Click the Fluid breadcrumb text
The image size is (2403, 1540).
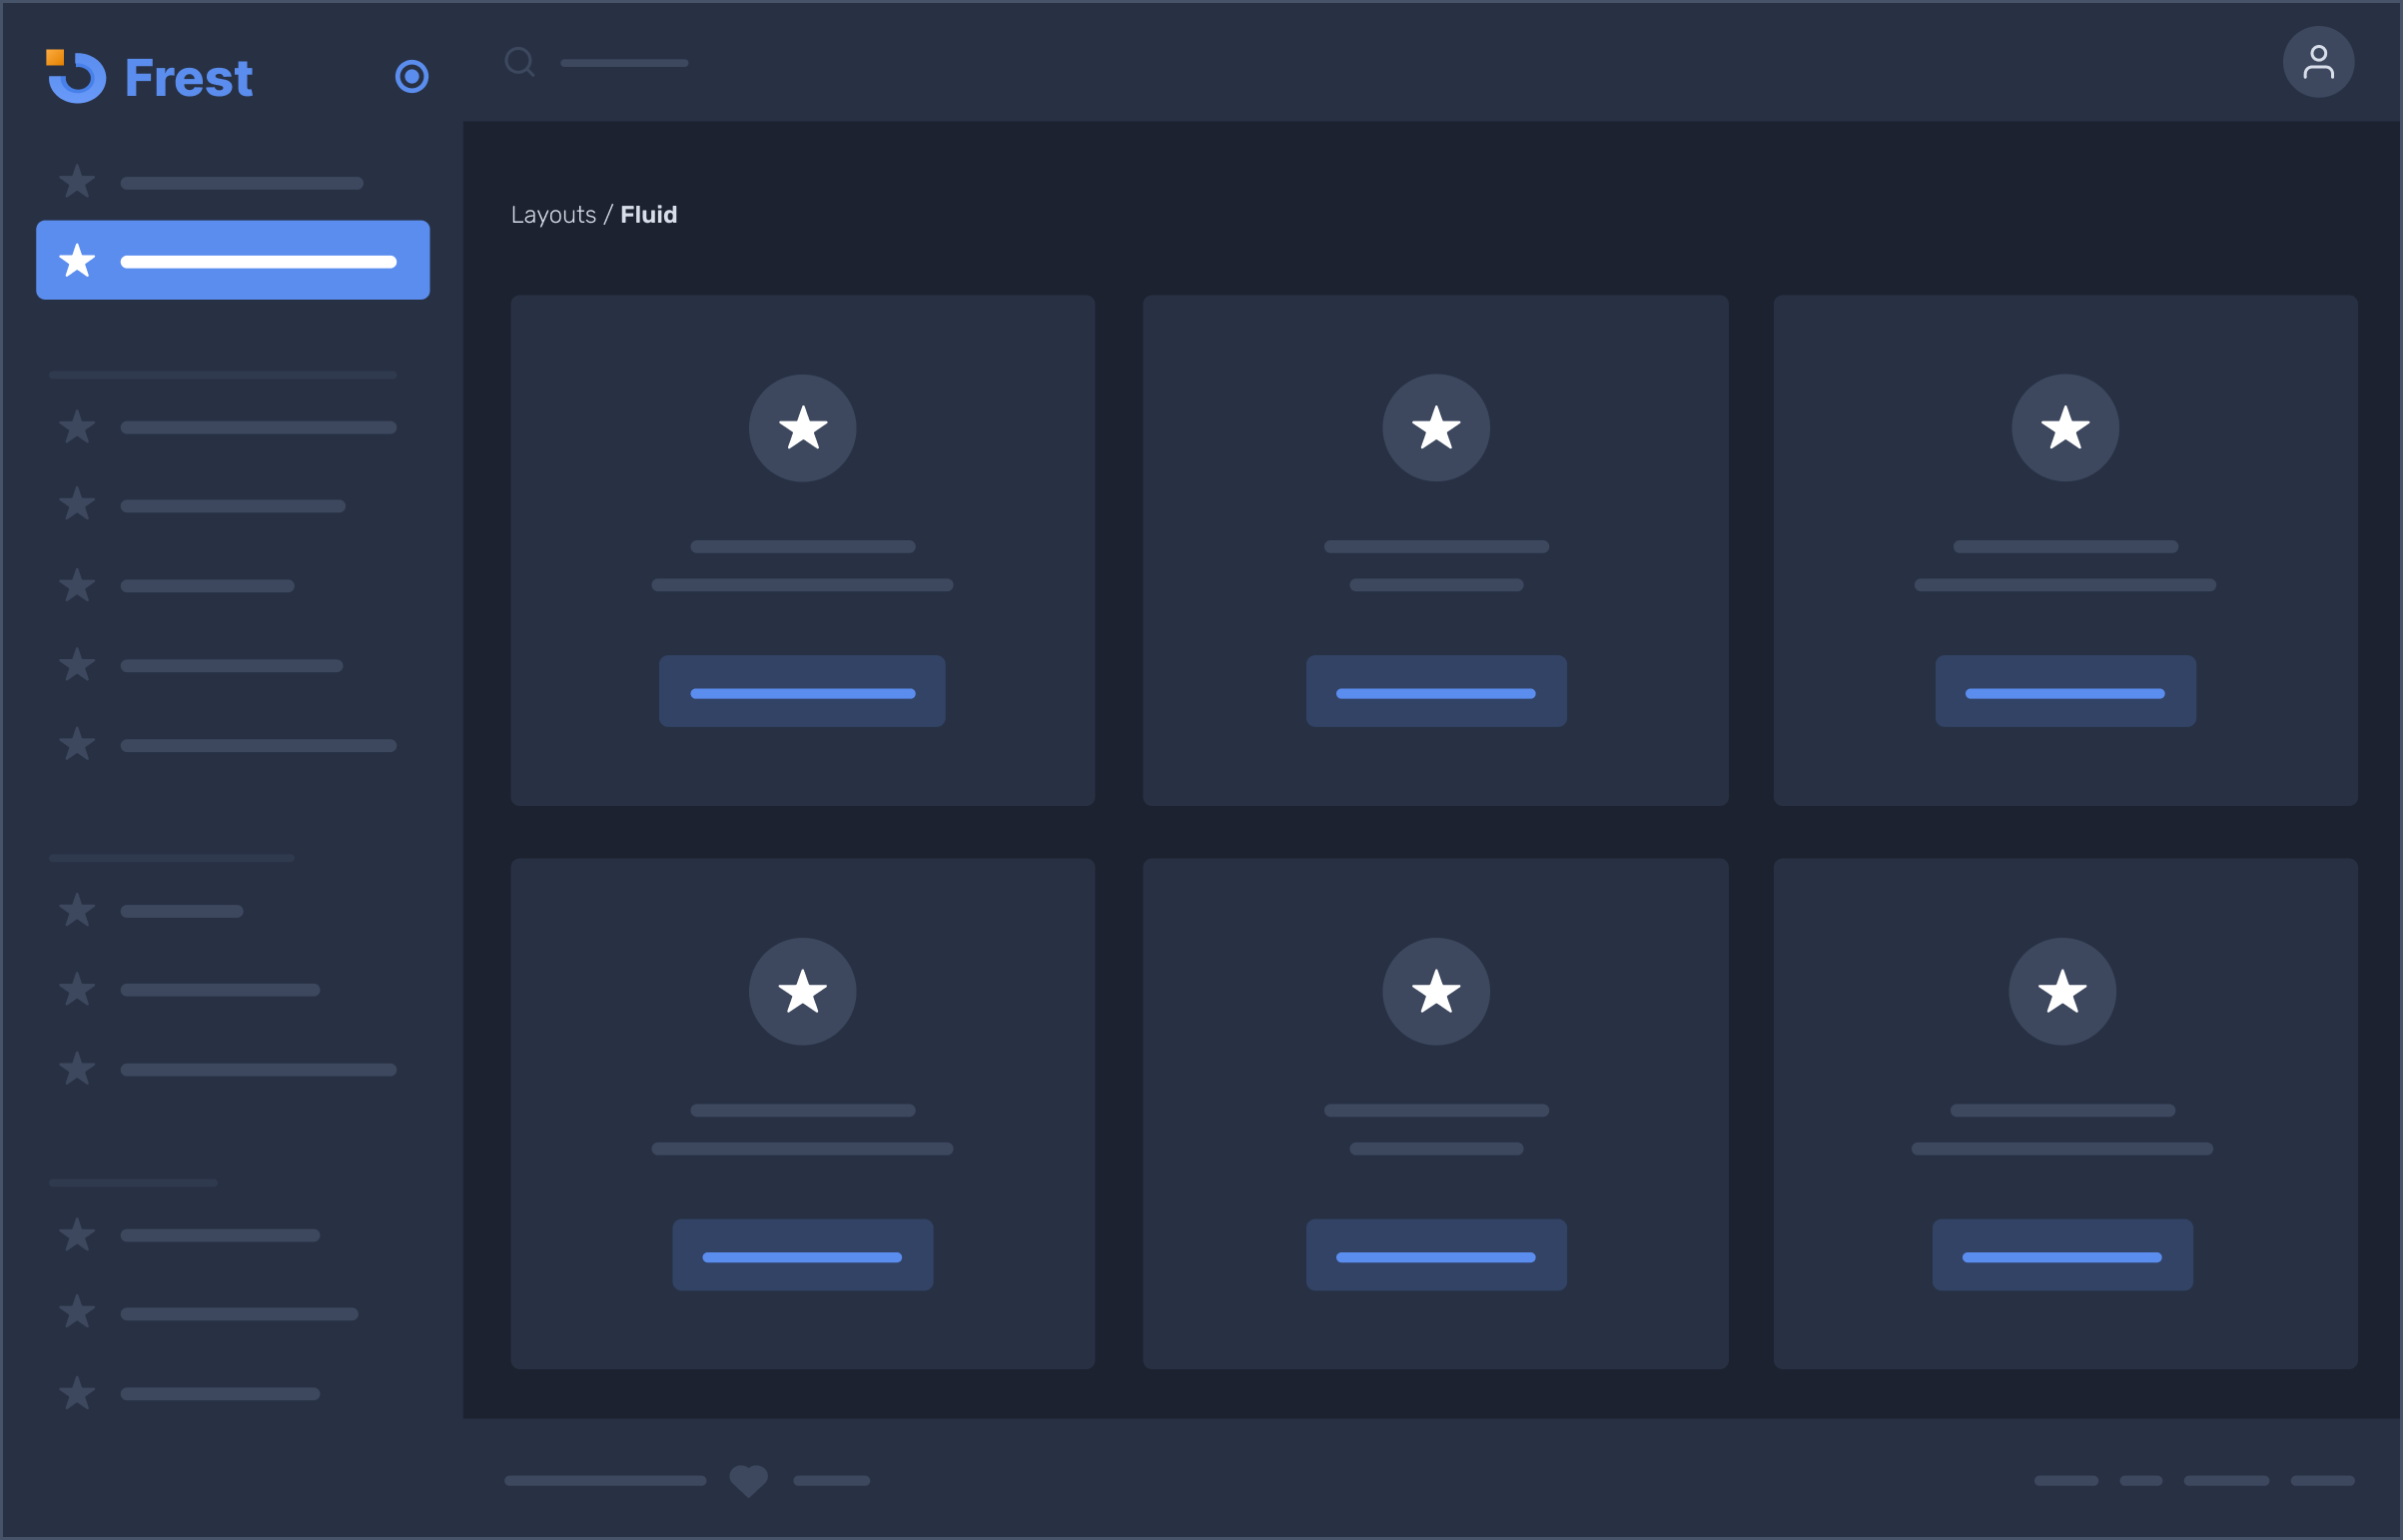pyautogui.click(x=648, y=215)
